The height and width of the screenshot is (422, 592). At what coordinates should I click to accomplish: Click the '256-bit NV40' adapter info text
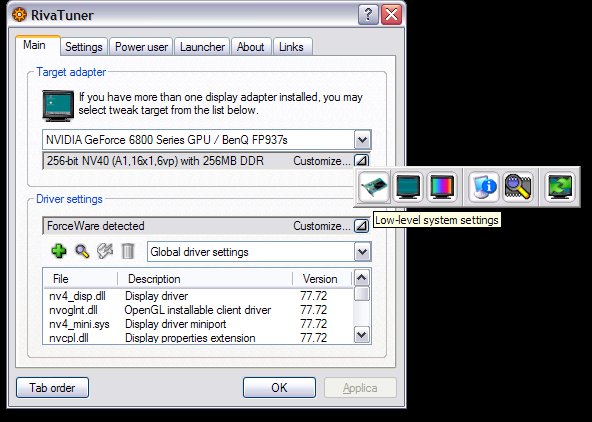pos(155,161)
